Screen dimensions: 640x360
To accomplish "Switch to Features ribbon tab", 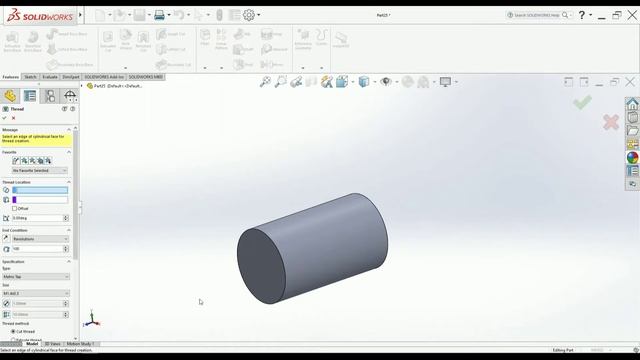I will (x=11, y=77).
